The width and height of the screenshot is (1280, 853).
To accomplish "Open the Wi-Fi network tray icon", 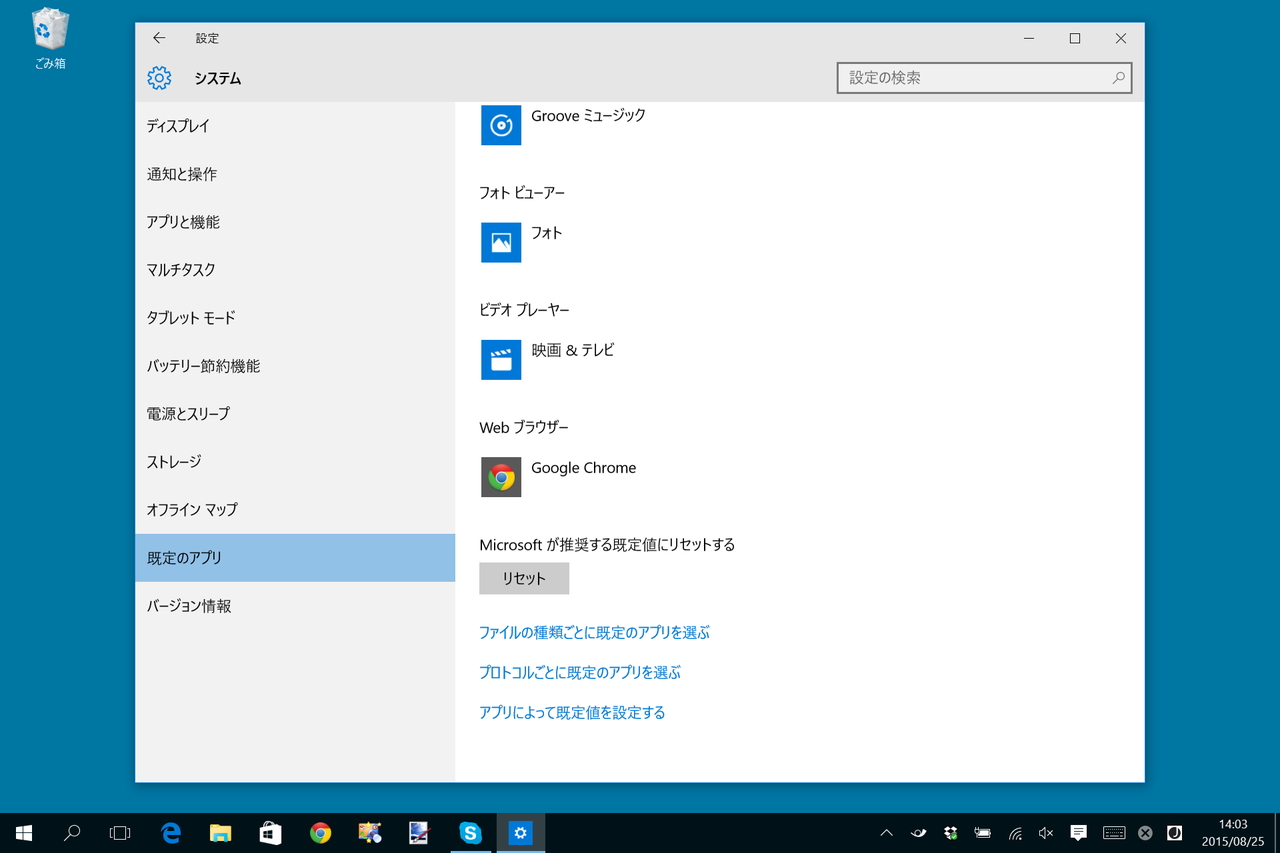I will click(1015, 833).
